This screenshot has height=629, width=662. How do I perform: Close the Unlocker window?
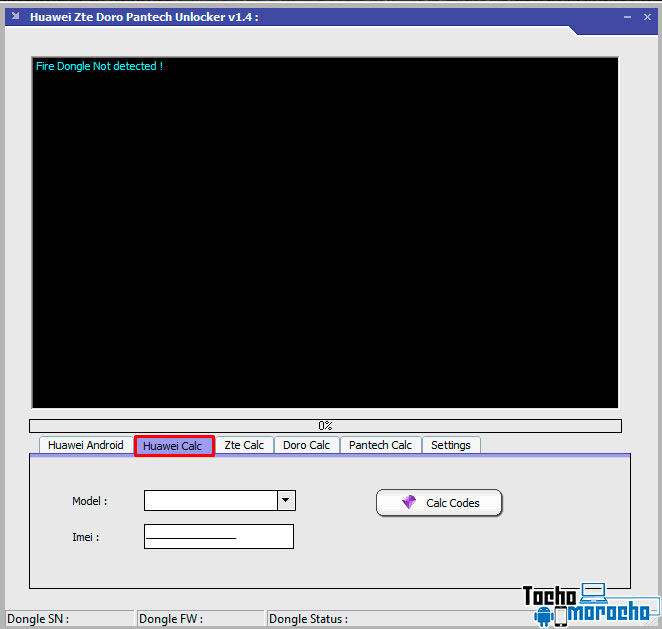point(647,17)
